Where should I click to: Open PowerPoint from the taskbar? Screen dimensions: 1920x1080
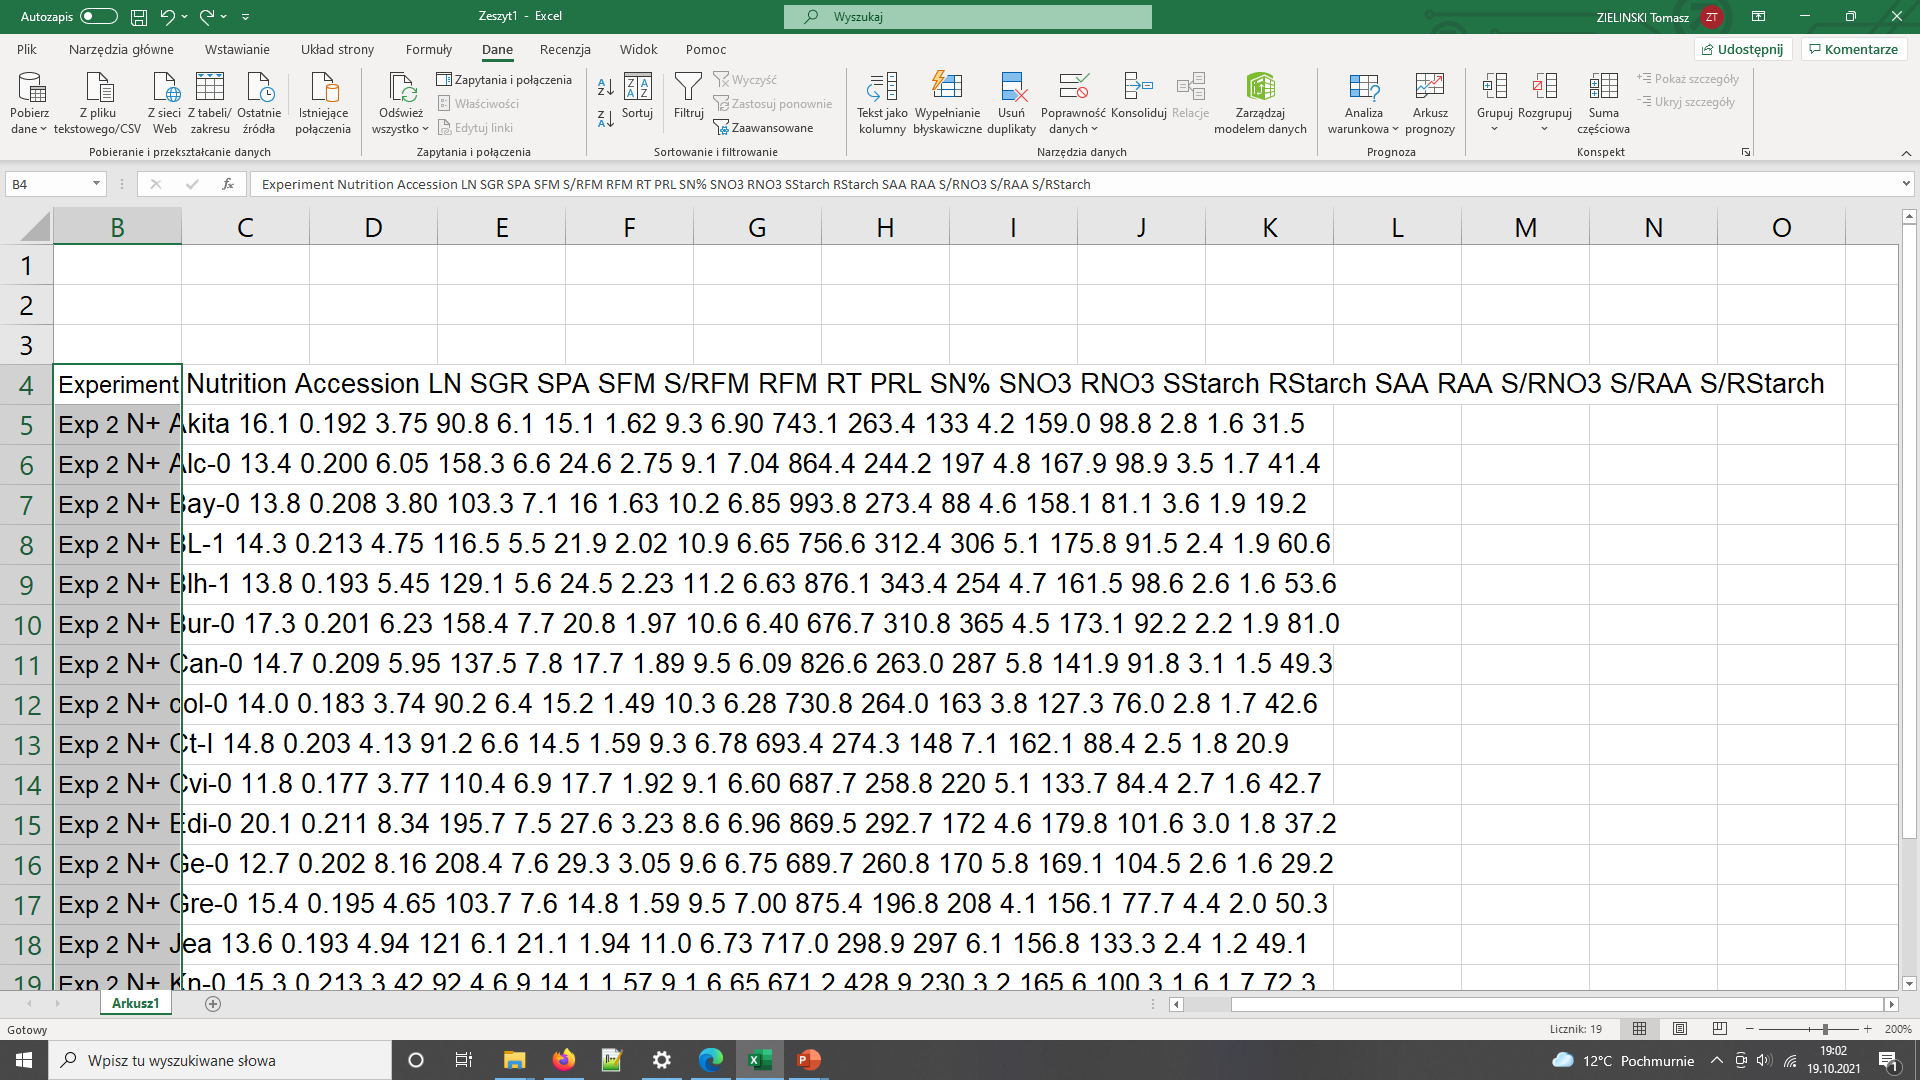[808, 1060]
